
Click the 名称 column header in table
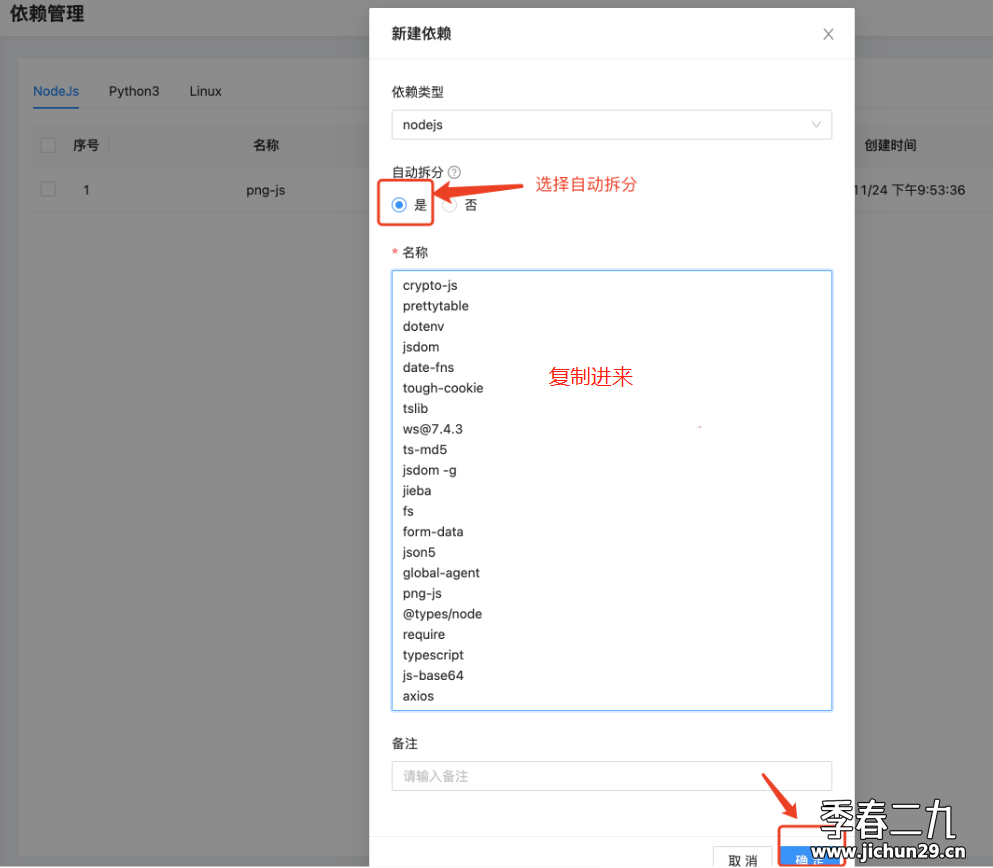pyautogui.click(x=266, y=145)
